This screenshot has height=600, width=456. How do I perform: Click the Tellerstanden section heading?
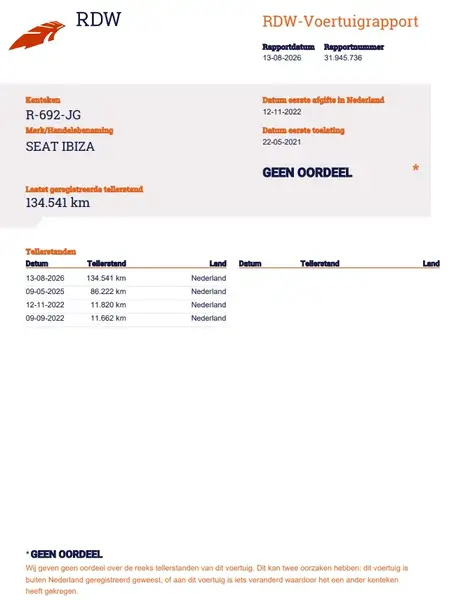pyautogui.click(x=51, y=251)
